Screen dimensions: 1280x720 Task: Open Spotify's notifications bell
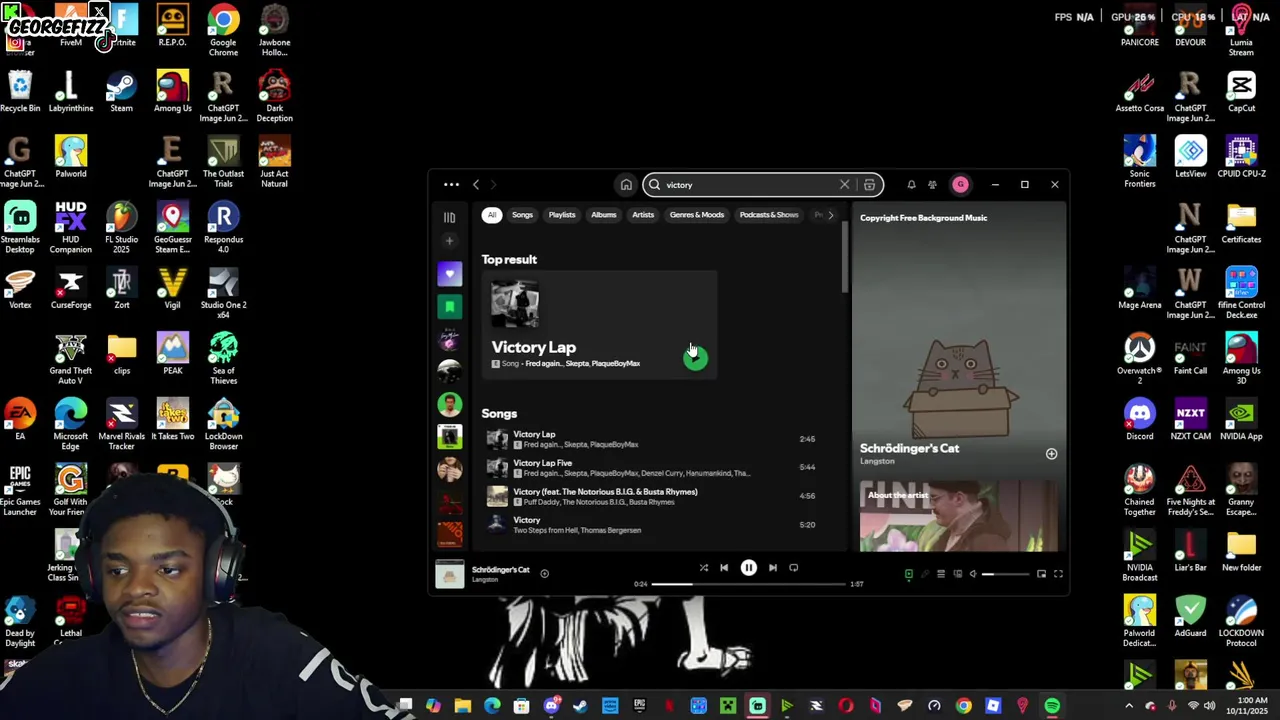[x=911, y=184]
